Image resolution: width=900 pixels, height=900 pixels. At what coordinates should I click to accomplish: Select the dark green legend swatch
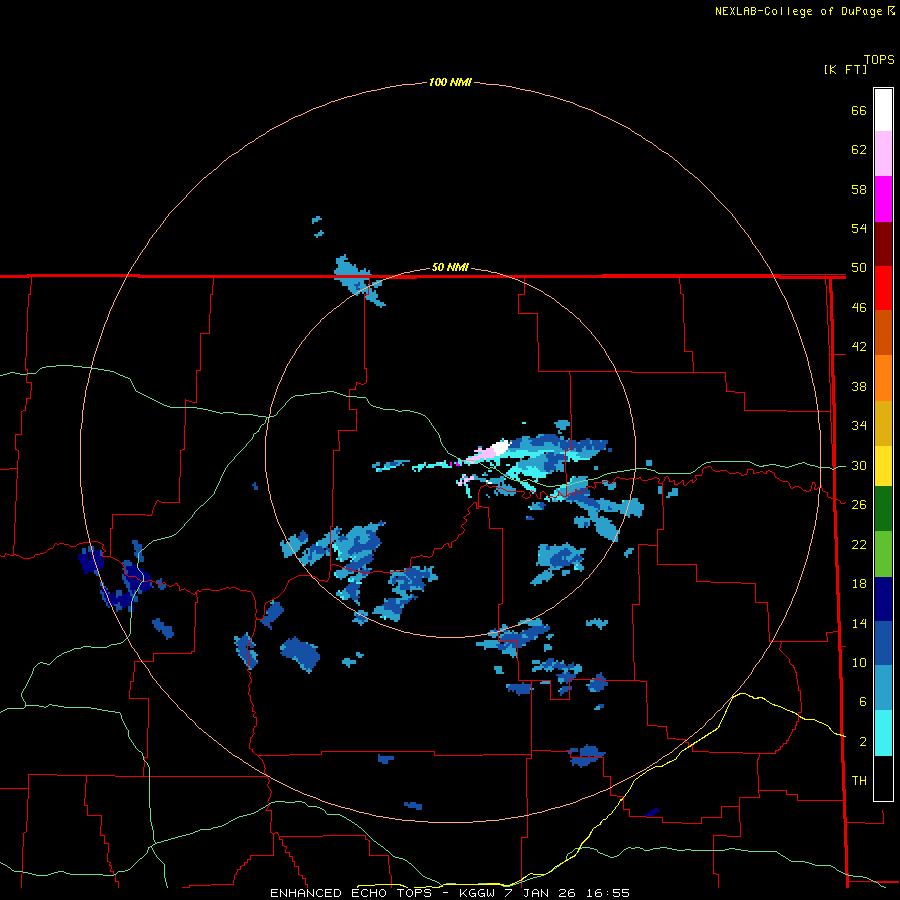(883, 509)
